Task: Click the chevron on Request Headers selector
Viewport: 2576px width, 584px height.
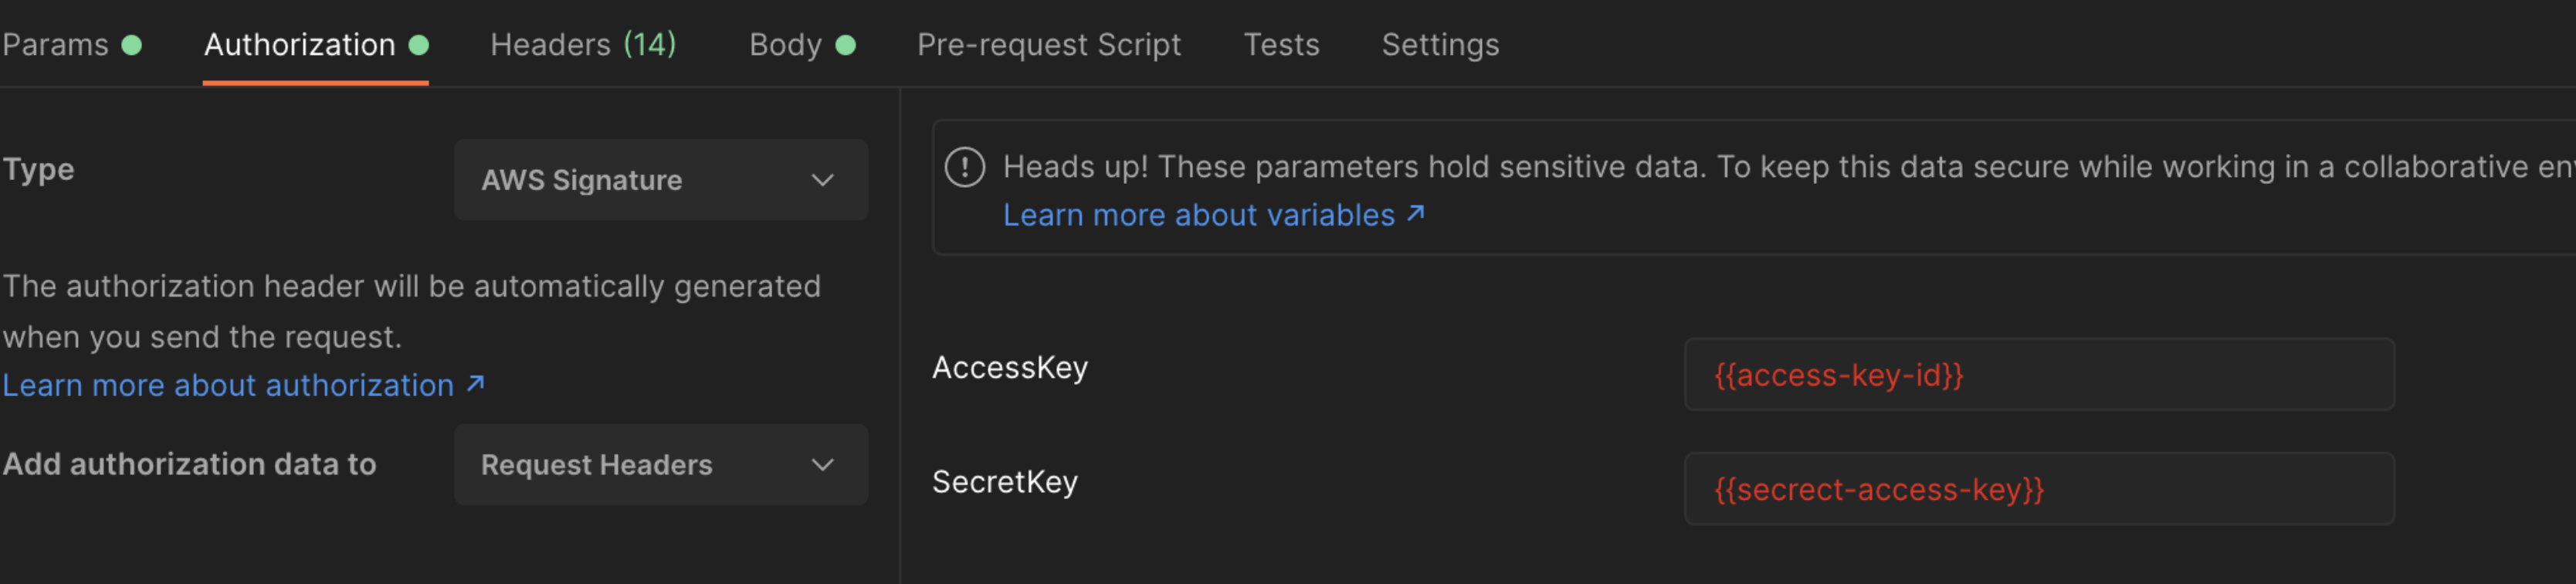Action: (822, 465)
